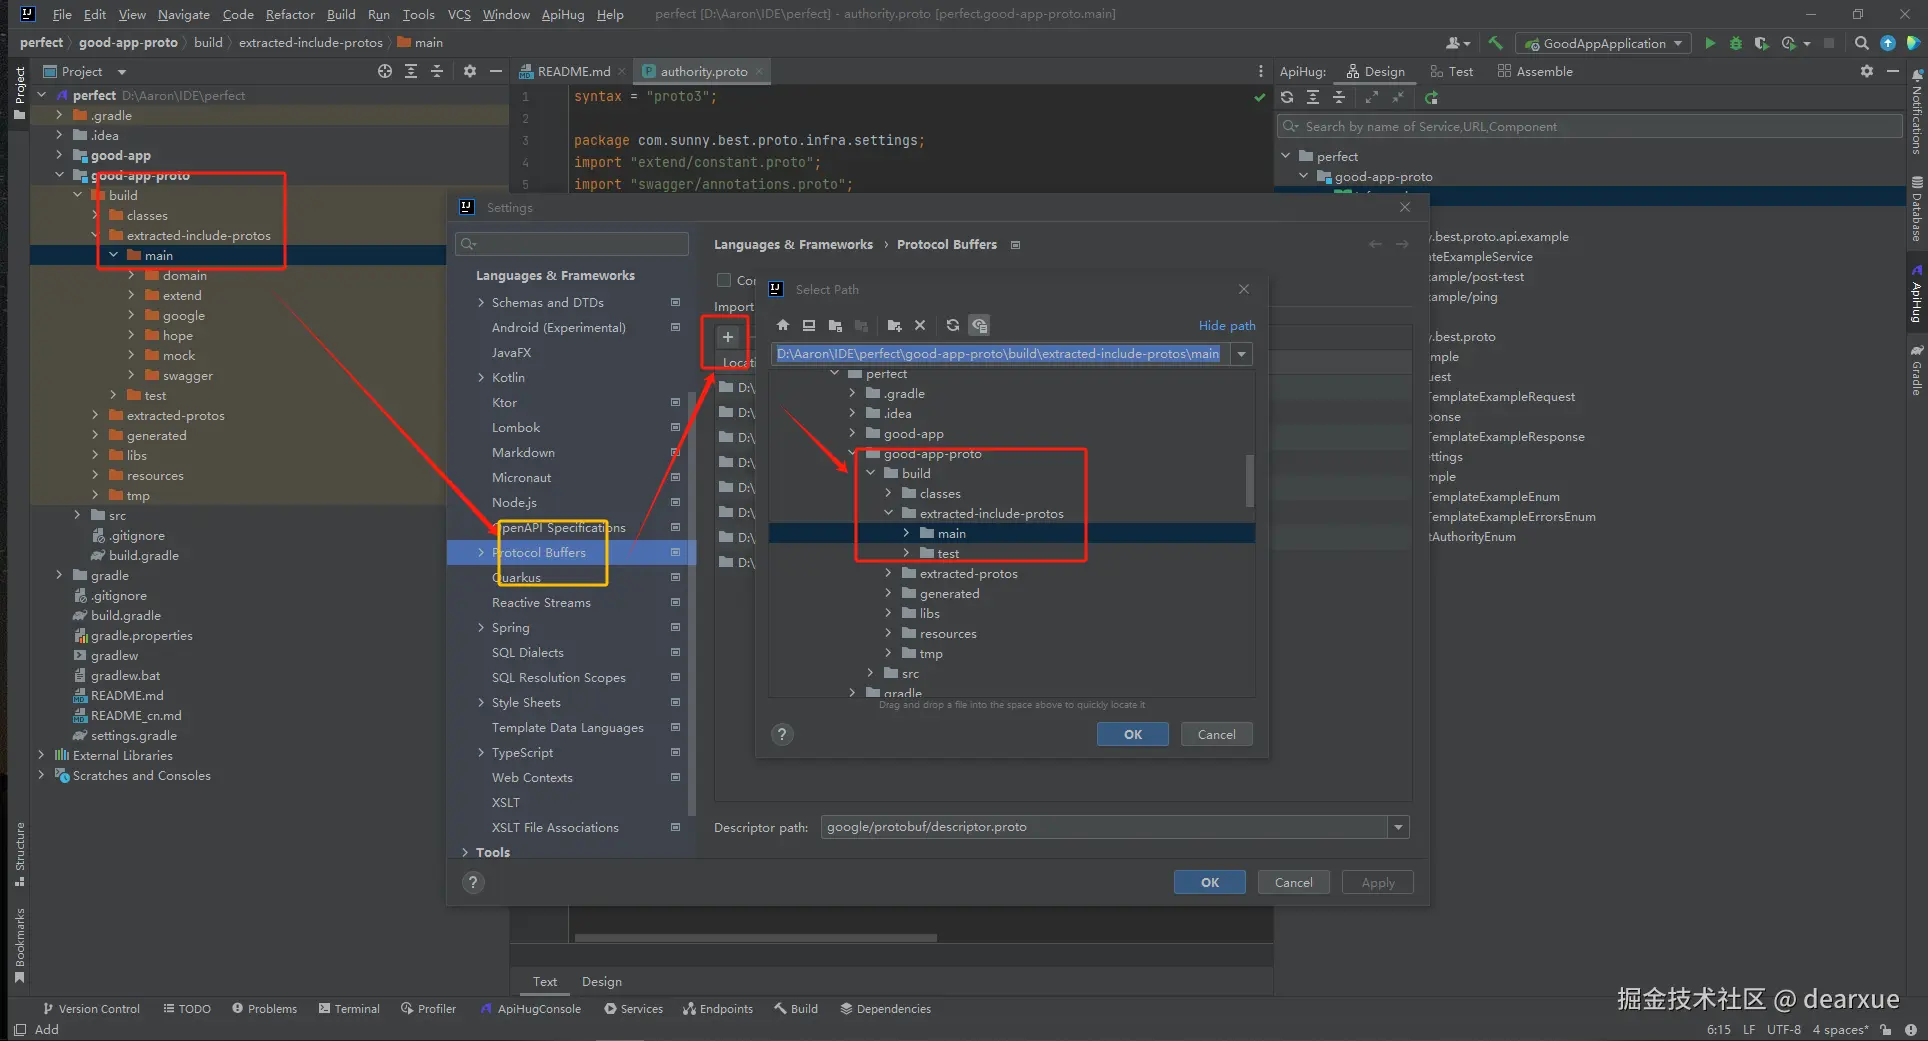Click the Hide path link
Image resolution: width=1928 pixels, height=1041 pixels.
[x=1226, y=325]
